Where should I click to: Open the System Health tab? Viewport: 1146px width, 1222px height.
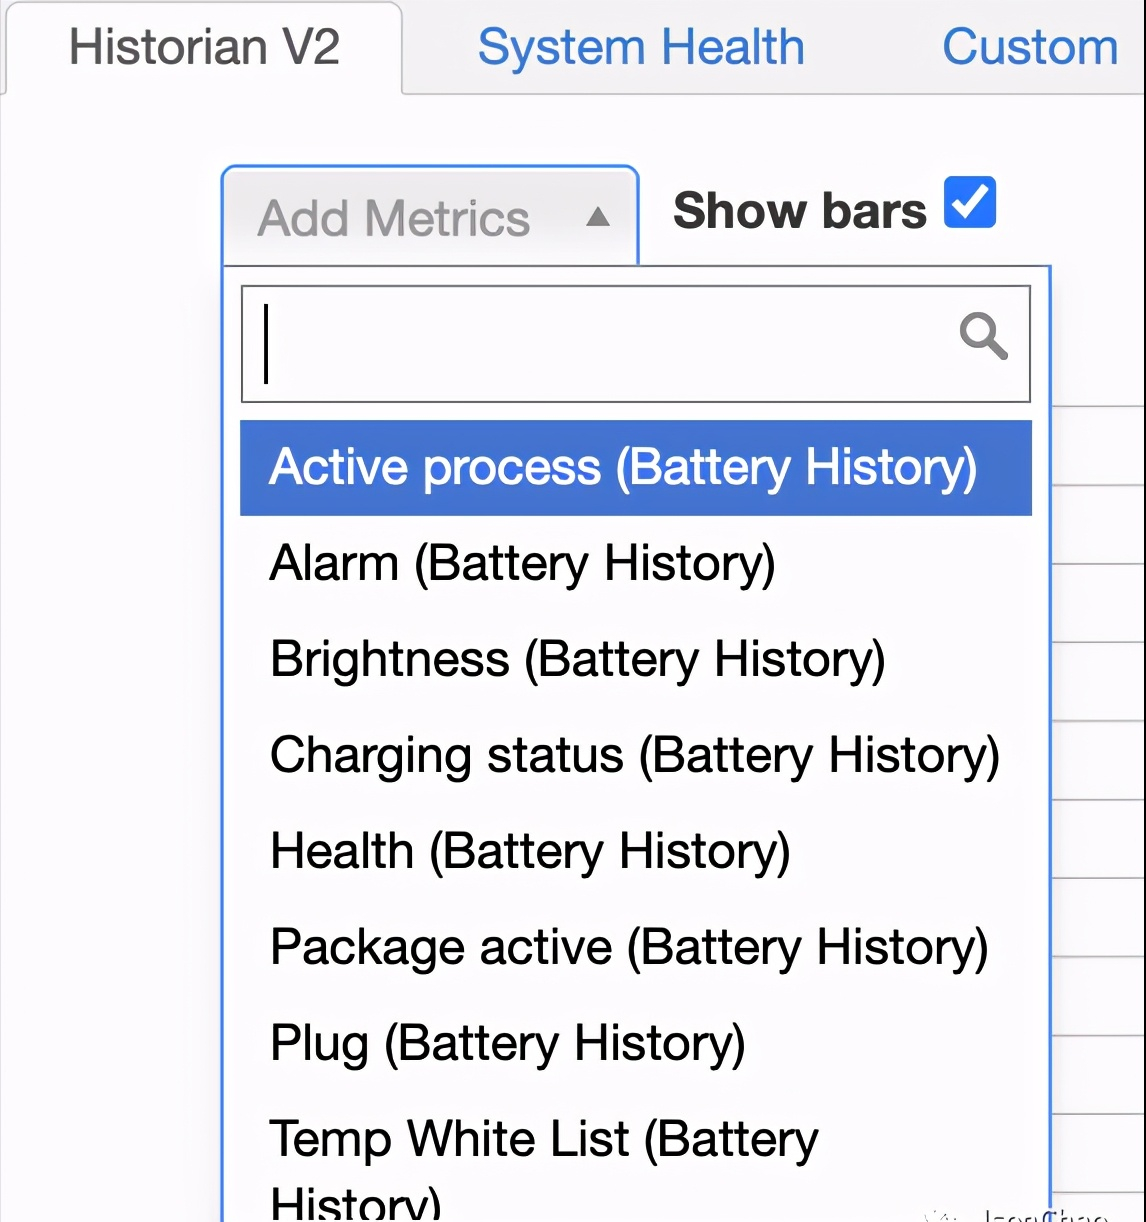pos(641,48)
